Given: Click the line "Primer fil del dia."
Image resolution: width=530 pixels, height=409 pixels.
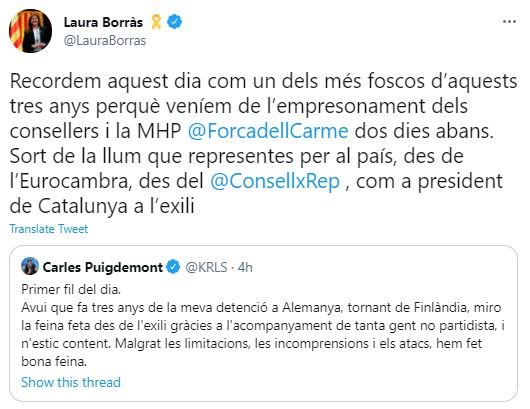Looking at the screenshot, I should (x=71, y=289).
